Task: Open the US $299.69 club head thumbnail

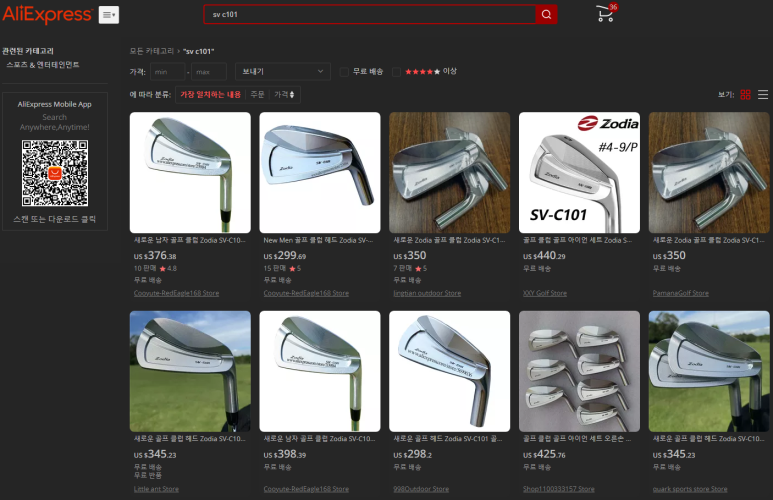Action: [320, 173]
